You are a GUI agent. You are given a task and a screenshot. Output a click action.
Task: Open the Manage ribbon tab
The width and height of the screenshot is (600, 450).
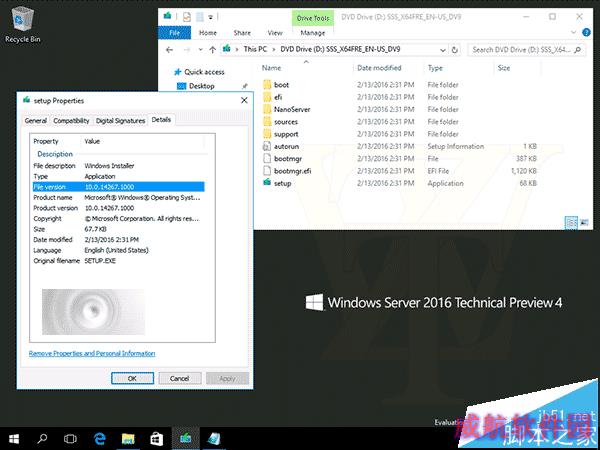coord(313,33)
